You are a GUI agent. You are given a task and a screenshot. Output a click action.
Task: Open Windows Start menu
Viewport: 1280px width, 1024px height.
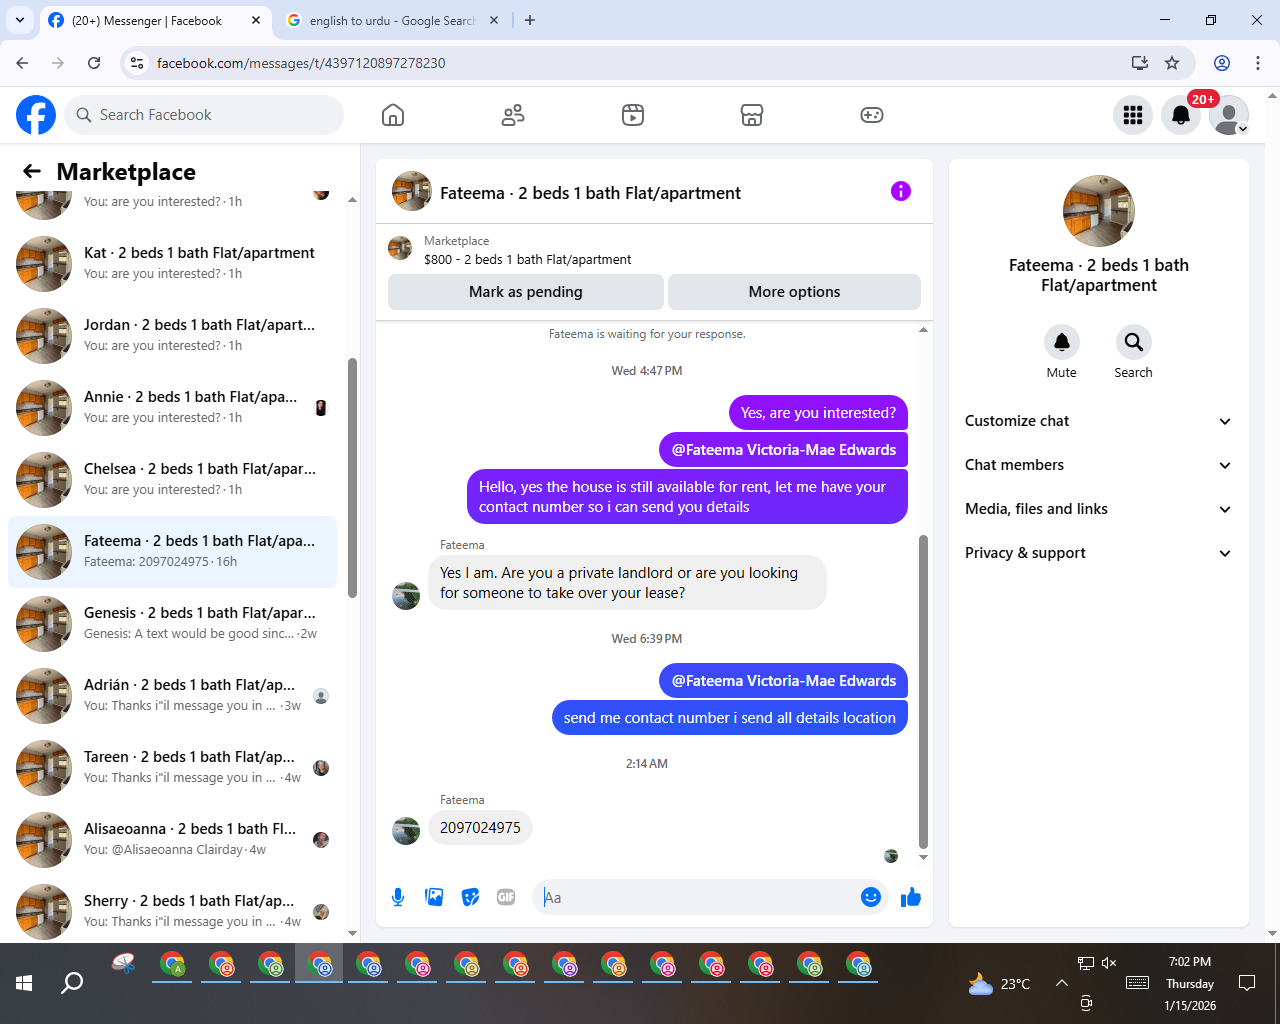pos(24,983)
